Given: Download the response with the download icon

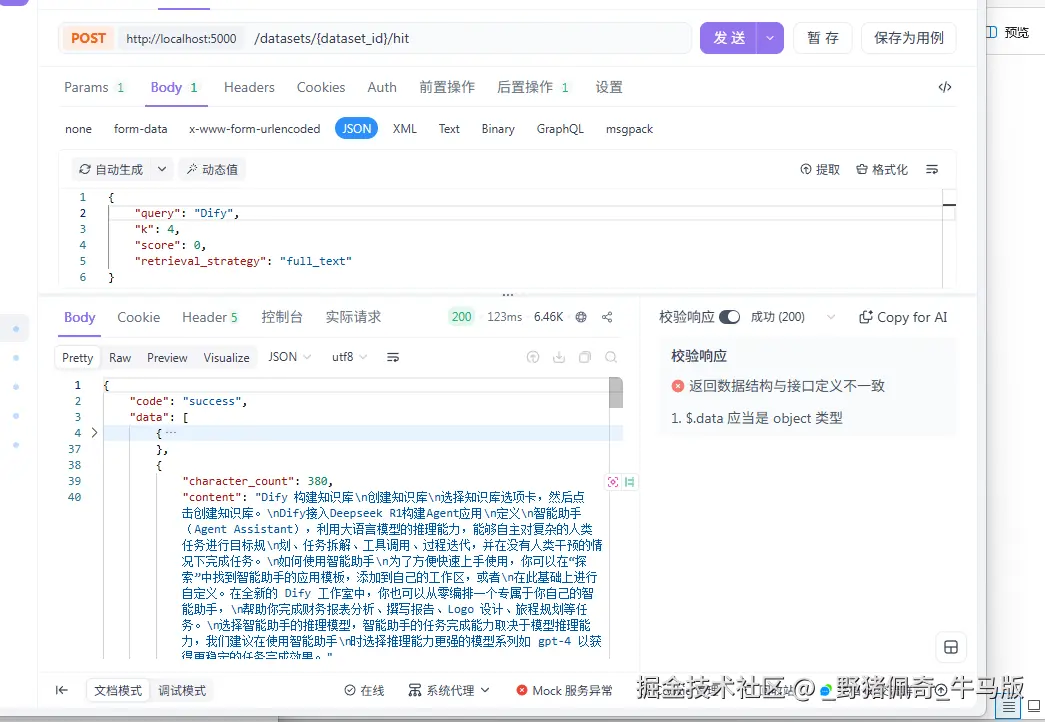Looking at the screenshot, I should point(560,357).
